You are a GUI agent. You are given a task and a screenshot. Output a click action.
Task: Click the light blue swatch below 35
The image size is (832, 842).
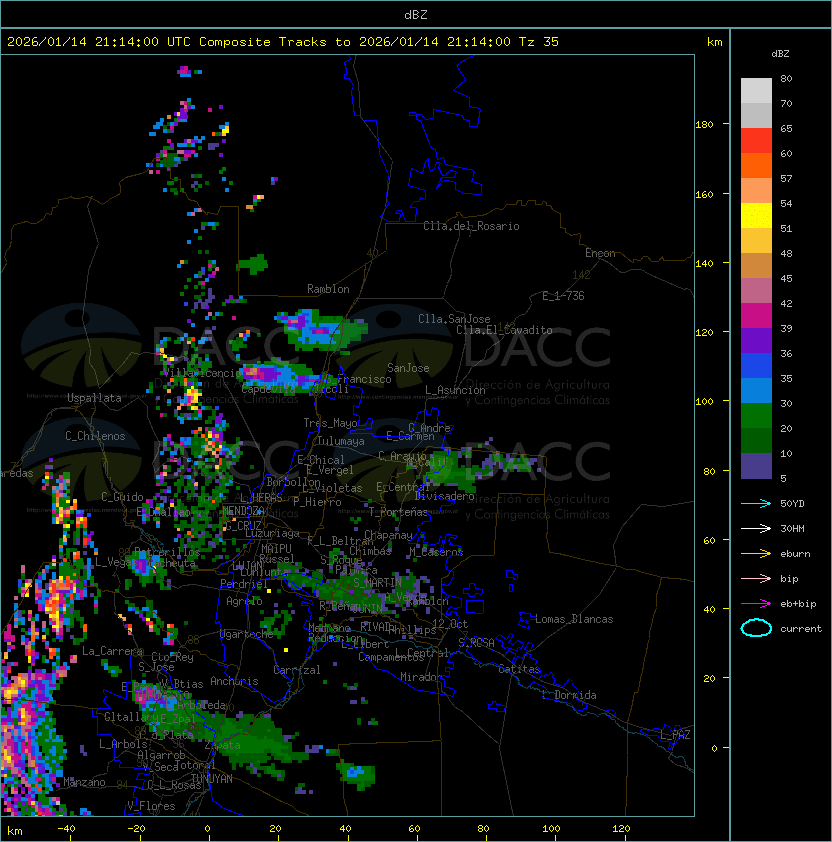coord(756,390)
